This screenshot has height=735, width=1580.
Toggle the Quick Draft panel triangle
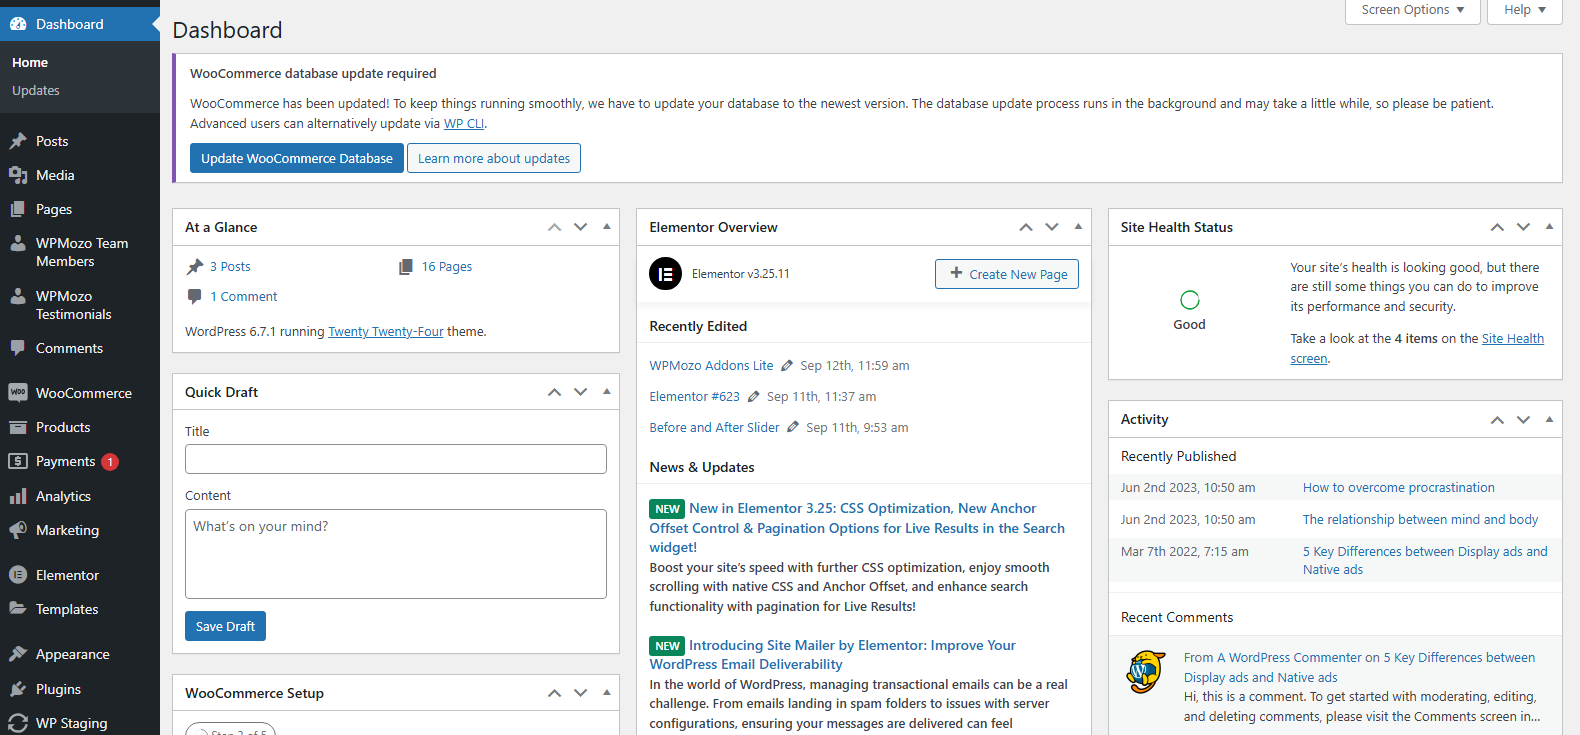tap(607, 392)
